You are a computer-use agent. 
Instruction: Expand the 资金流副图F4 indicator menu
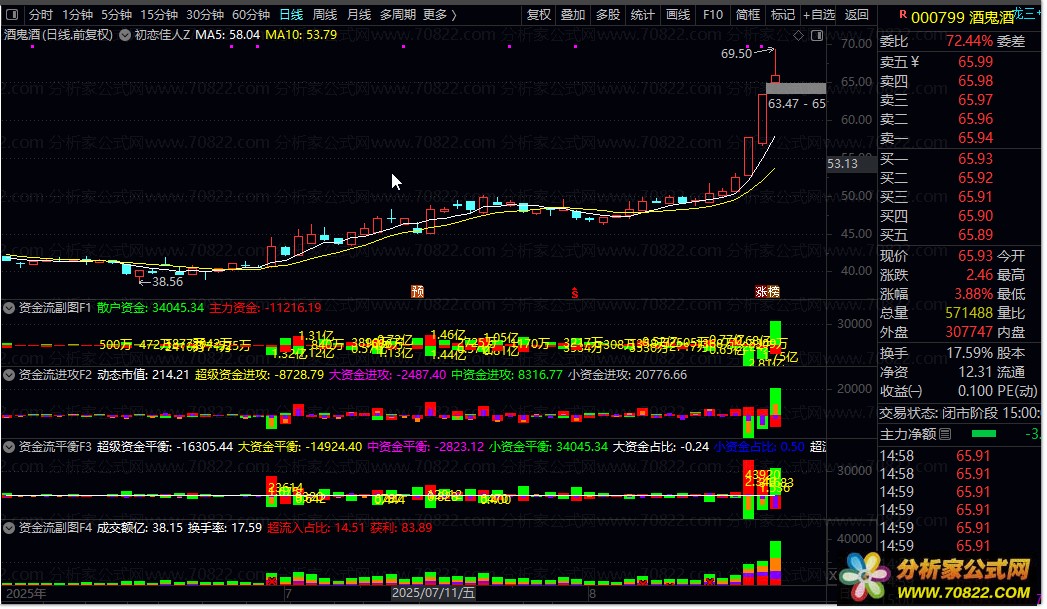click(9, 528)
